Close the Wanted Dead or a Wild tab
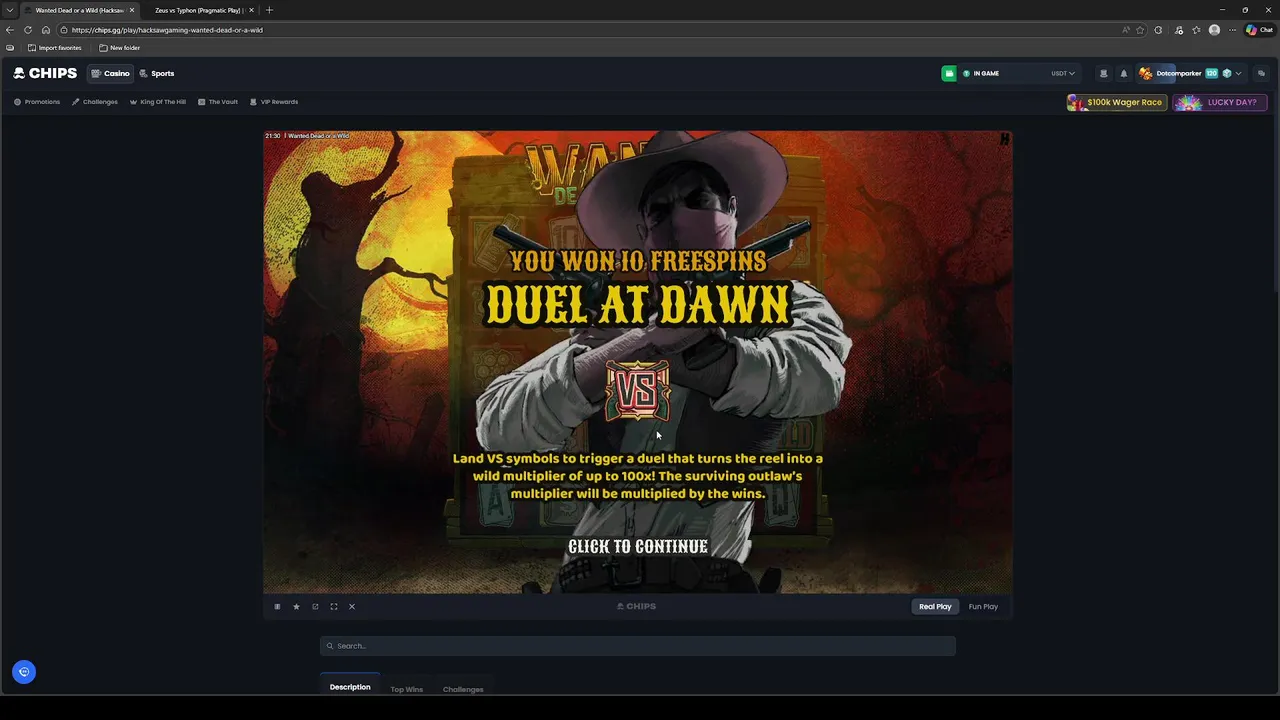Screen dimensions: 1280x720 click(132, 10)
